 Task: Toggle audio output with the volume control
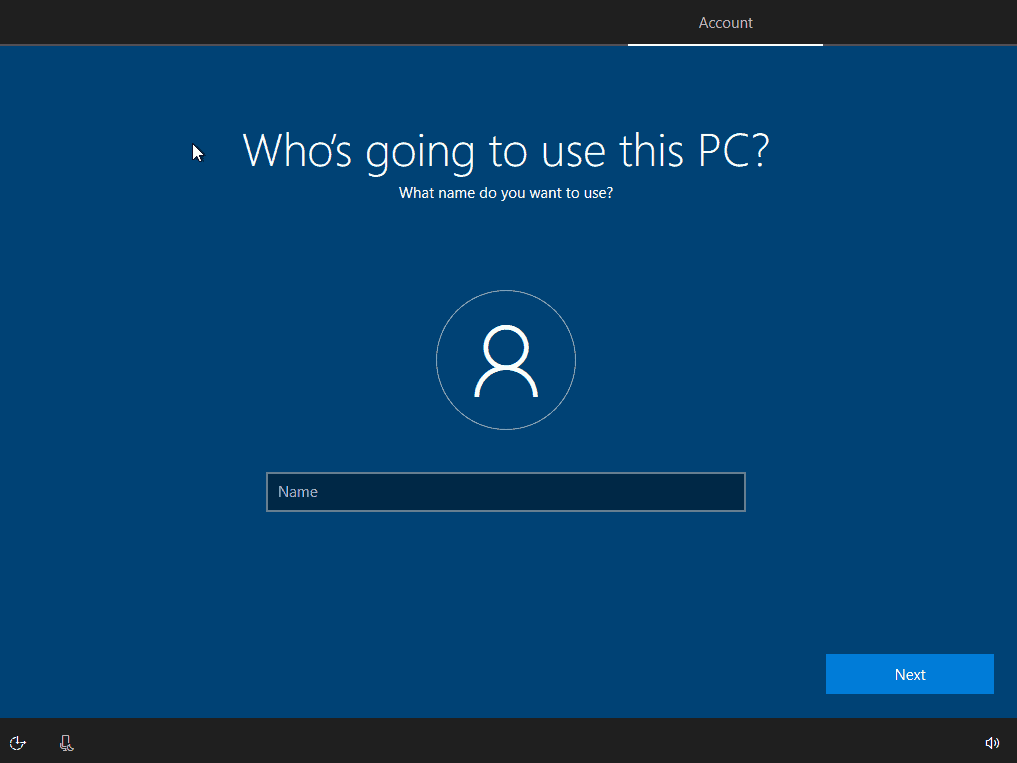992,743
